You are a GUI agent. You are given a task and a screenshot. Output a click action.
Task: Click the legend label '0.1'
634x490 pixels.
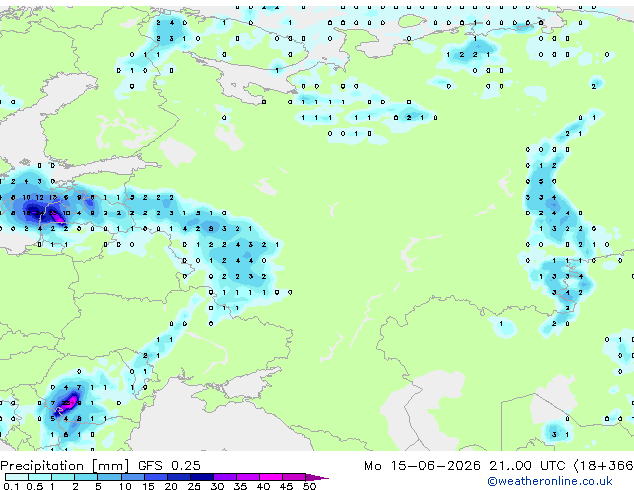point(11,486)
